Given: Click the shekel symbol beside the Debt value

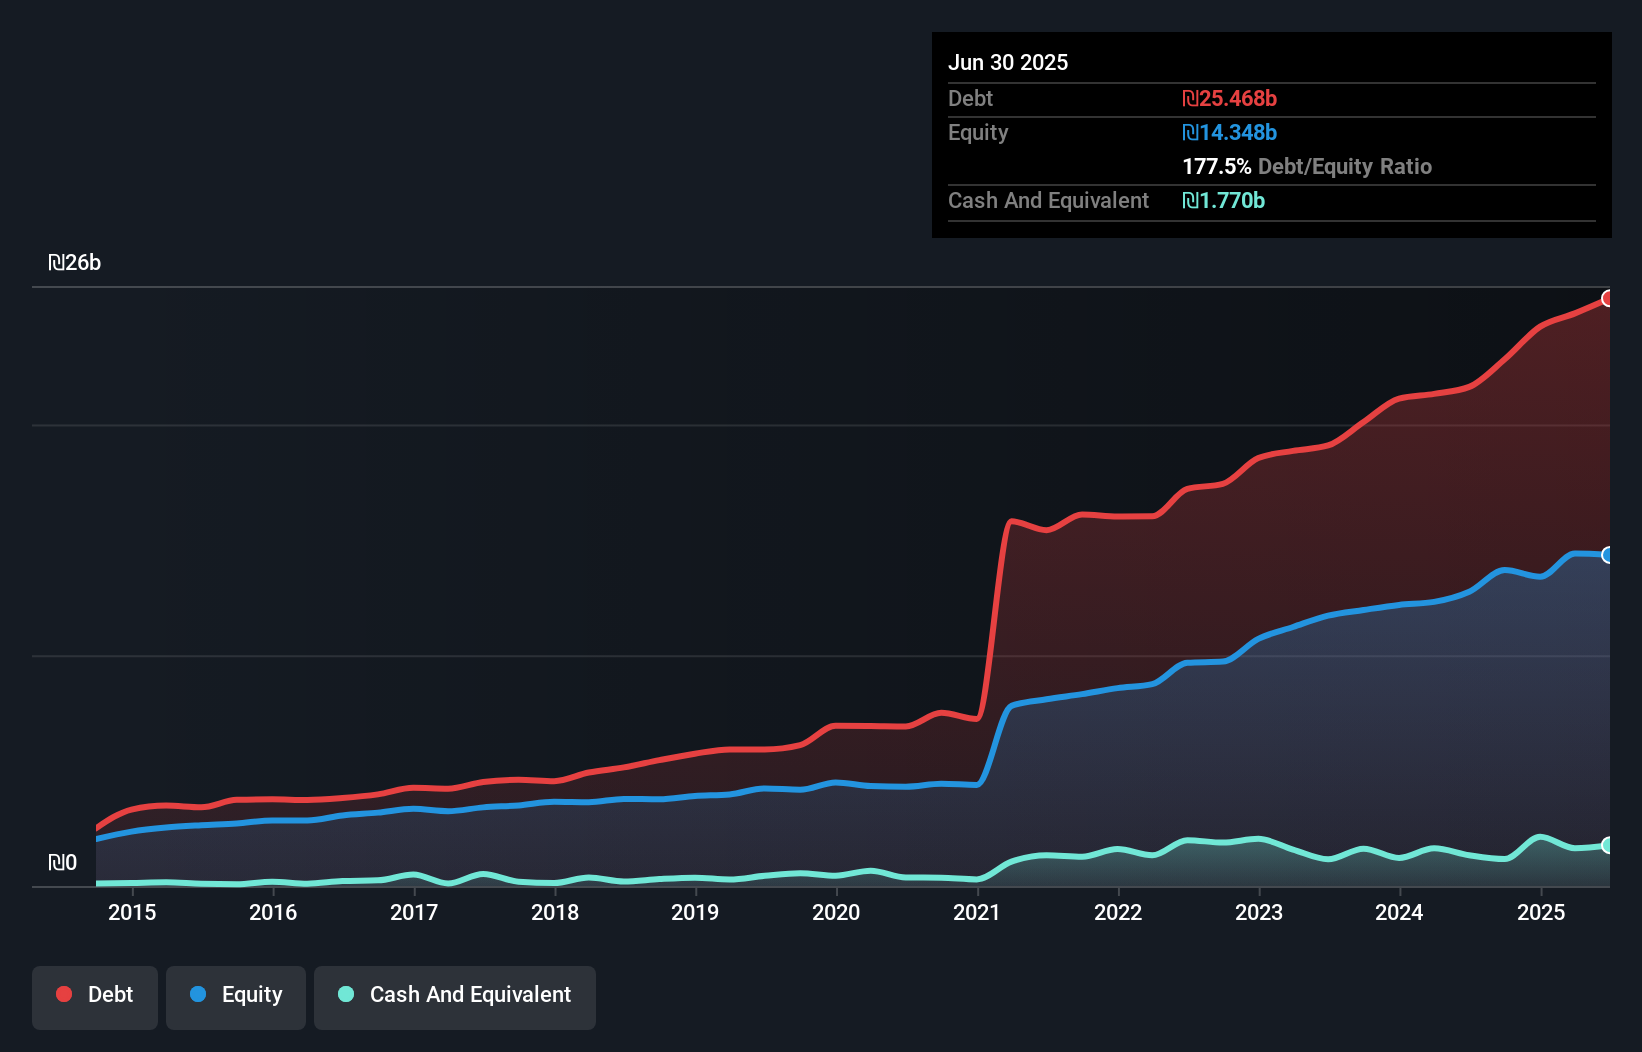Looking at the screenshot, I should coord(1190,98).
